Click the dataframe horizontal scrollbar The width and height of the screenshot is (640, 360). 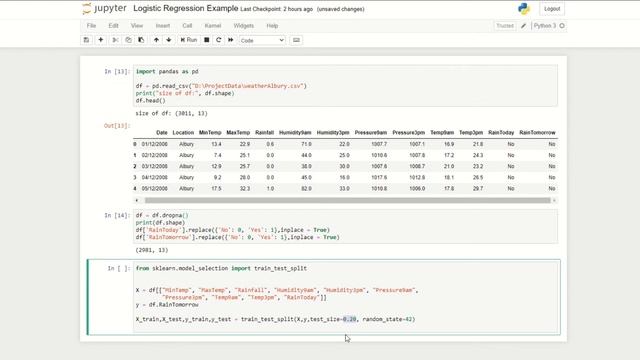click(x=347, y=200)
